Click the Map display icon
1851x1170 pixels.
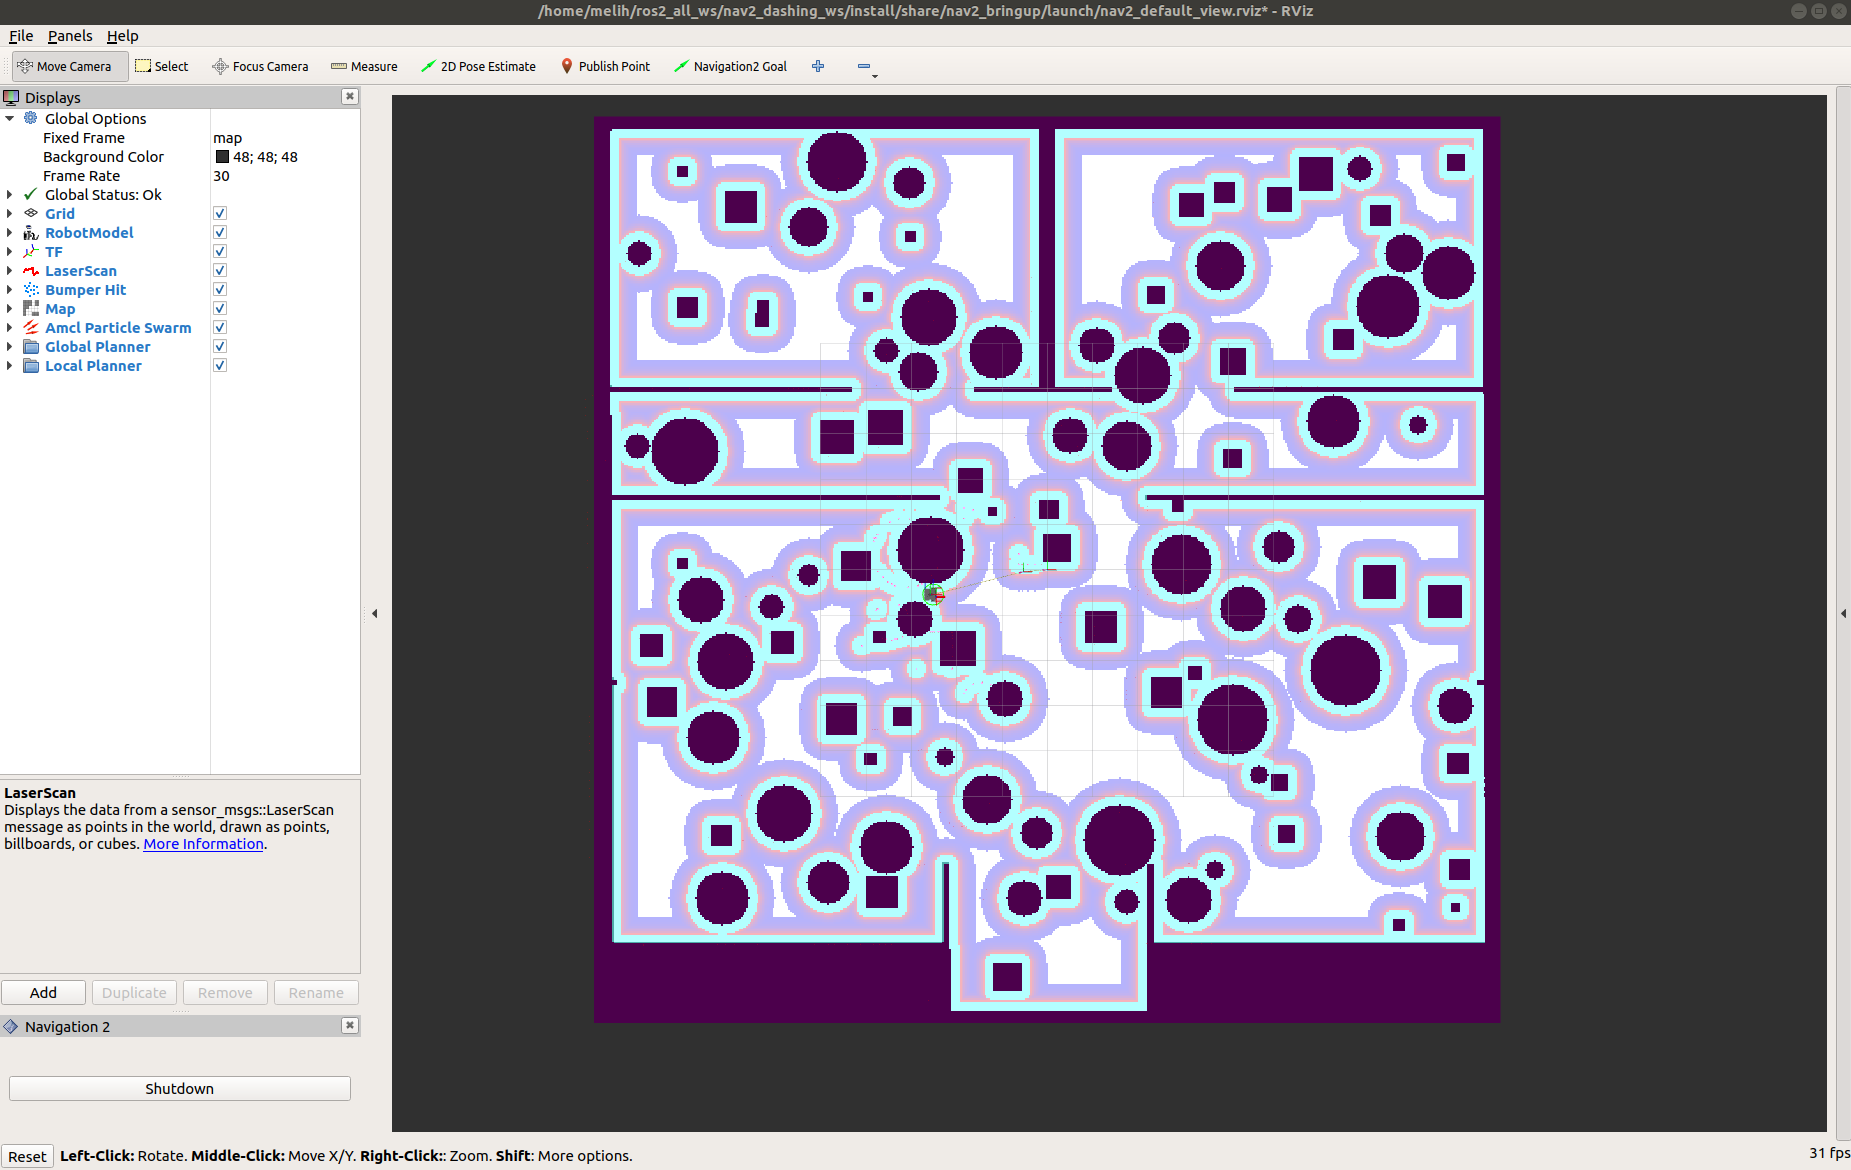coord(31,308)
